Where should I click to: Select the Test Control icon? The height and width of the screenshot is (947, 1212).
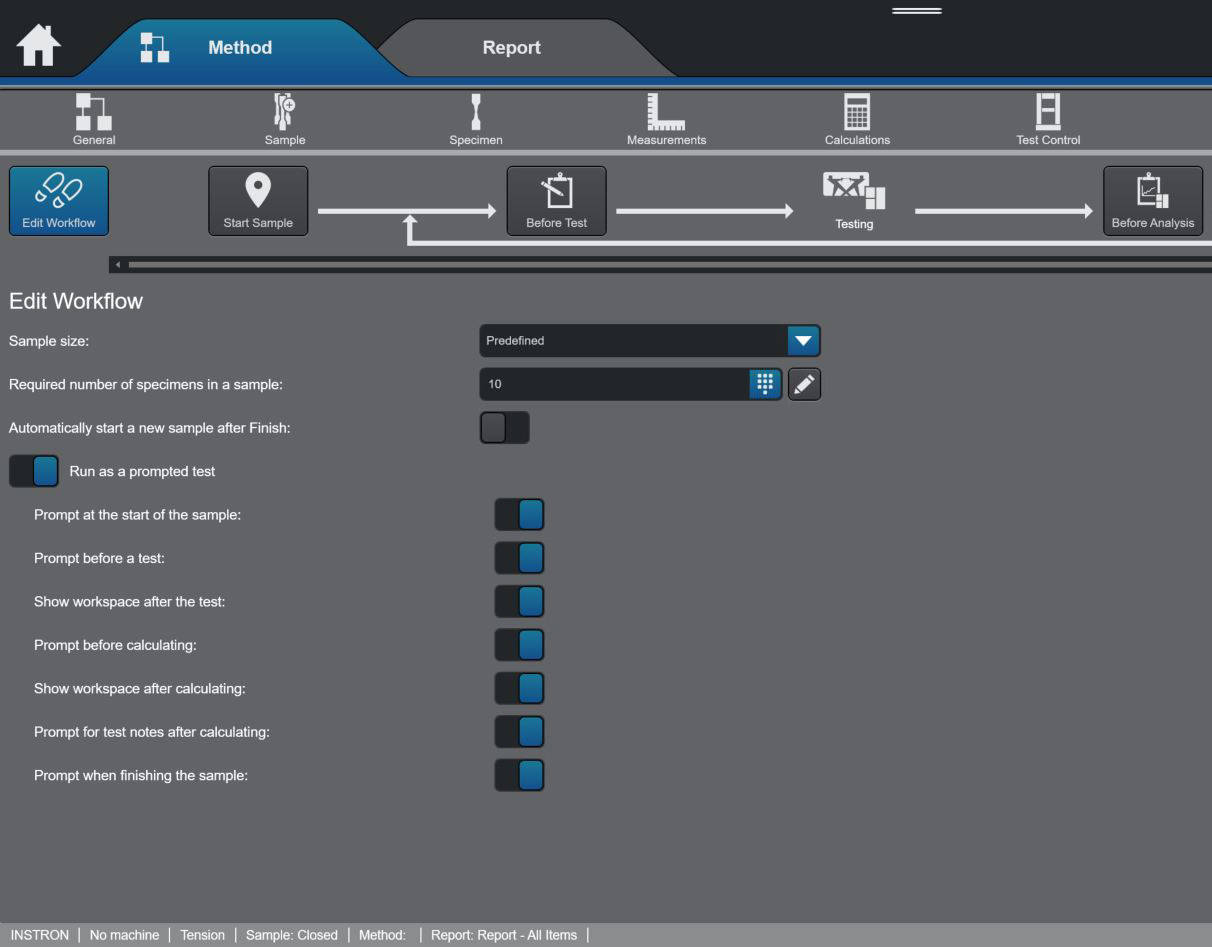pos(1047,117)
